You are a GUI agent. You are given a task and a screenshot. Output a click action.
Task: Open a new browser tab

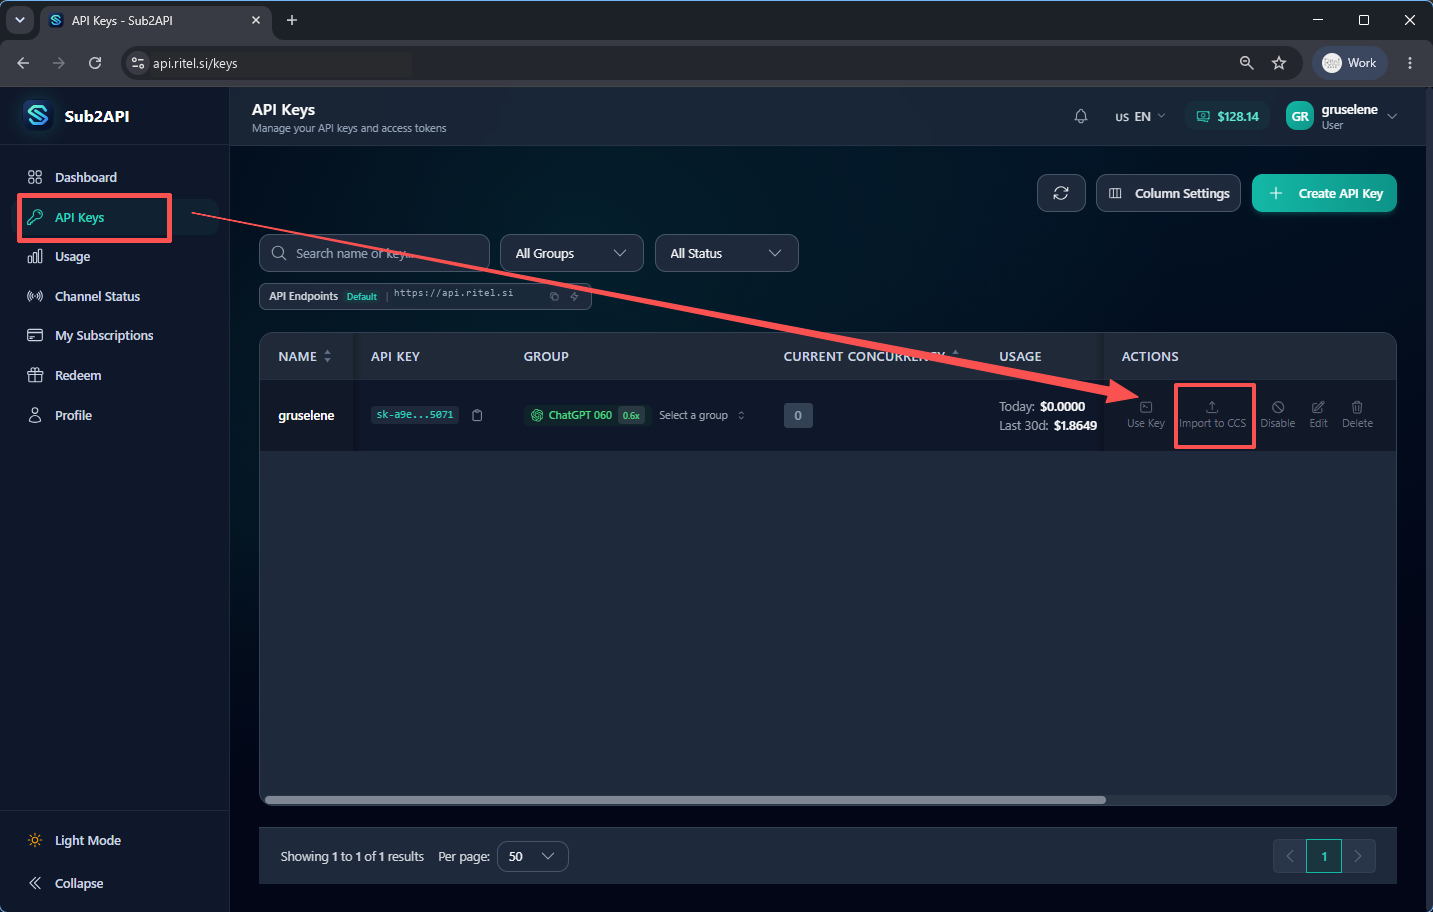[x=292, y=20]
